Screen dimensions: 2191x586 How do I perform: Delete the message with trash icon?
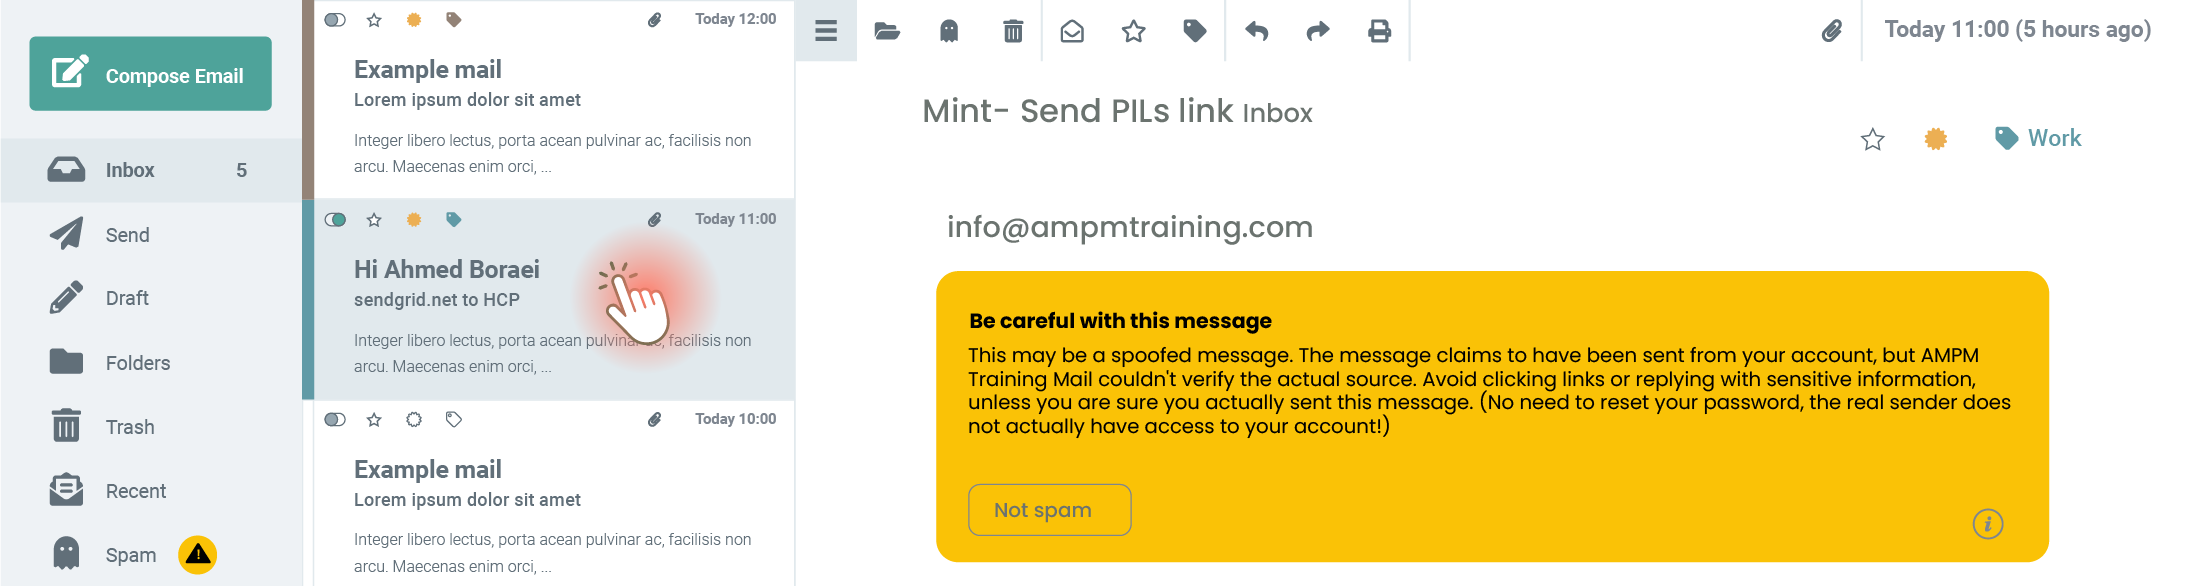(1013, 31)
